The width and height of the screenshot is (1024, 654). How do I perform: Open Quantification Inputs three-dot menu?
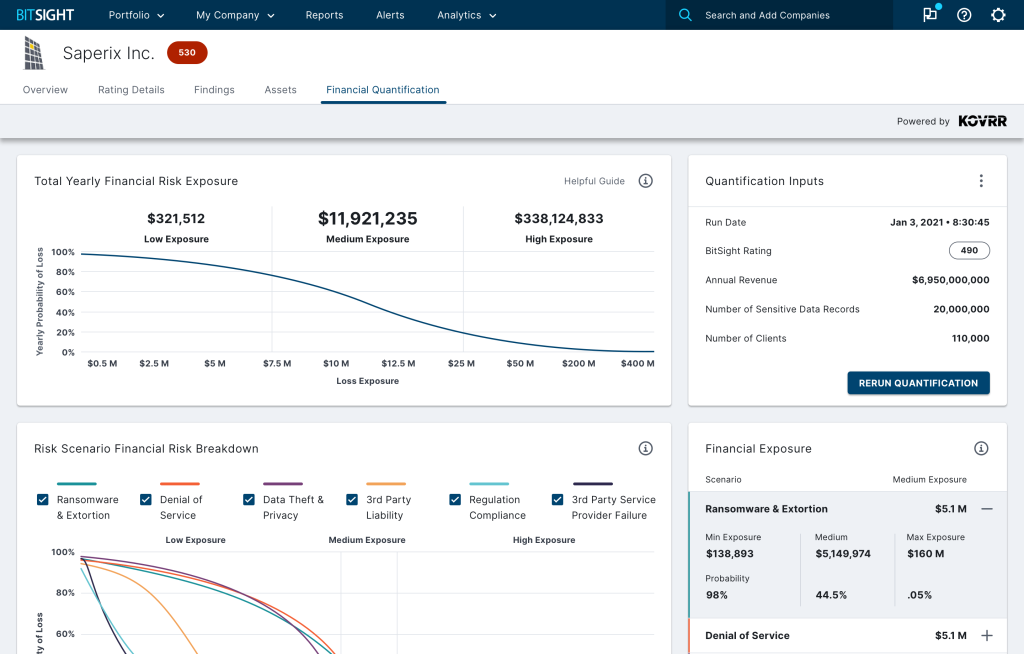click(981, 181)
